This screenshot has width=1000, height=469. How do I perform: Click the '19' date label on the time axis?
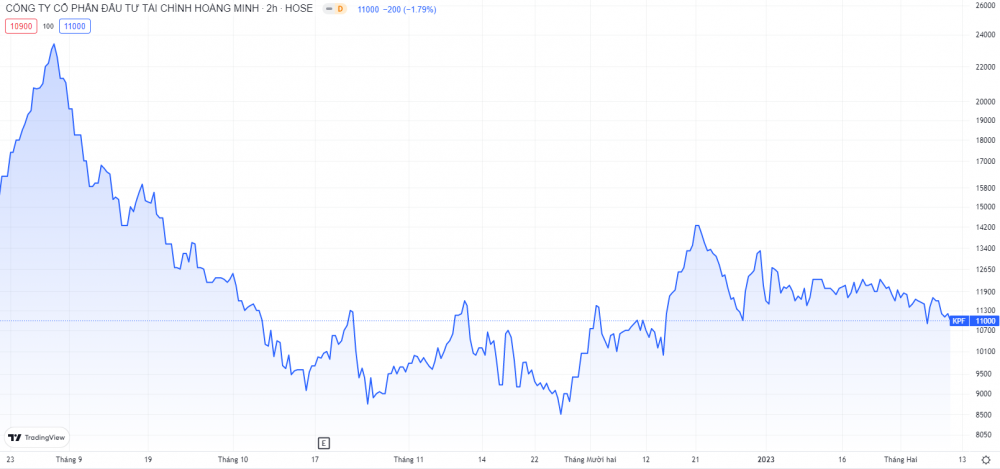click(149, 459)
